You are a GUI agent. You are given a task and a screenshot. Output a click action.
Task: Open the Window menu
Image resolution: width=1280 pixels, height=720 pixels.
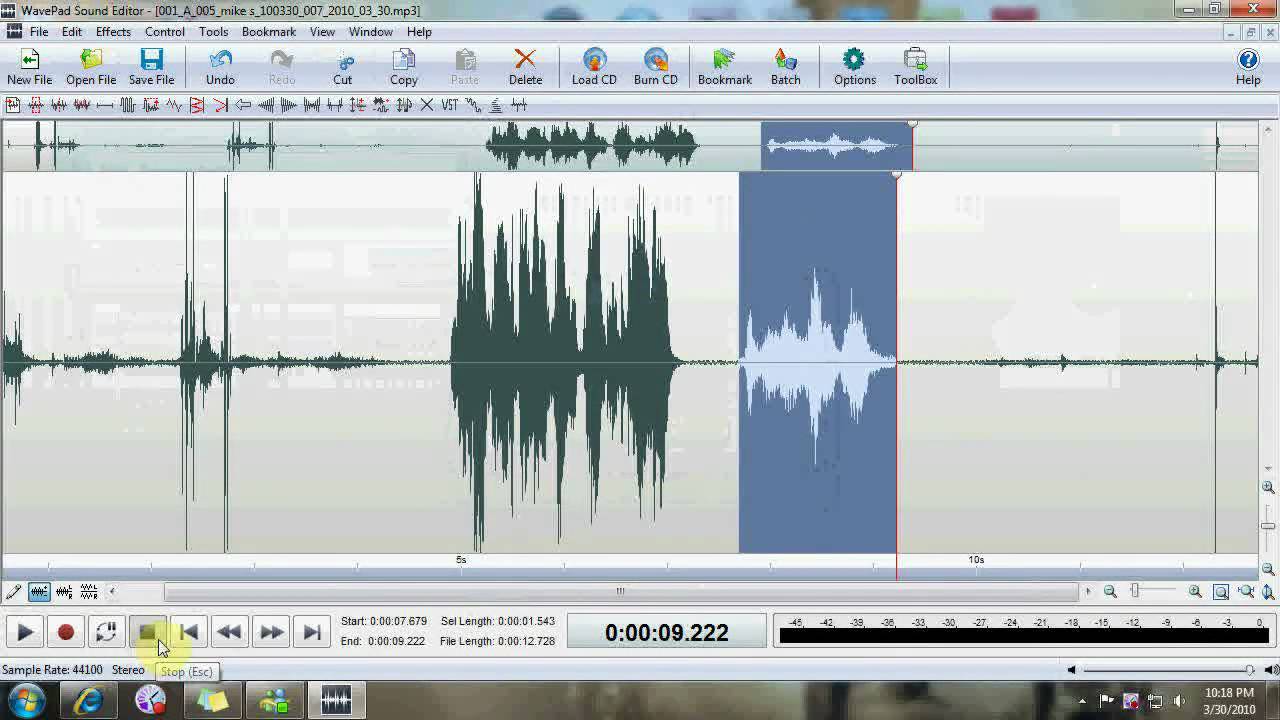pyautogui.click(x=370, y=32)
